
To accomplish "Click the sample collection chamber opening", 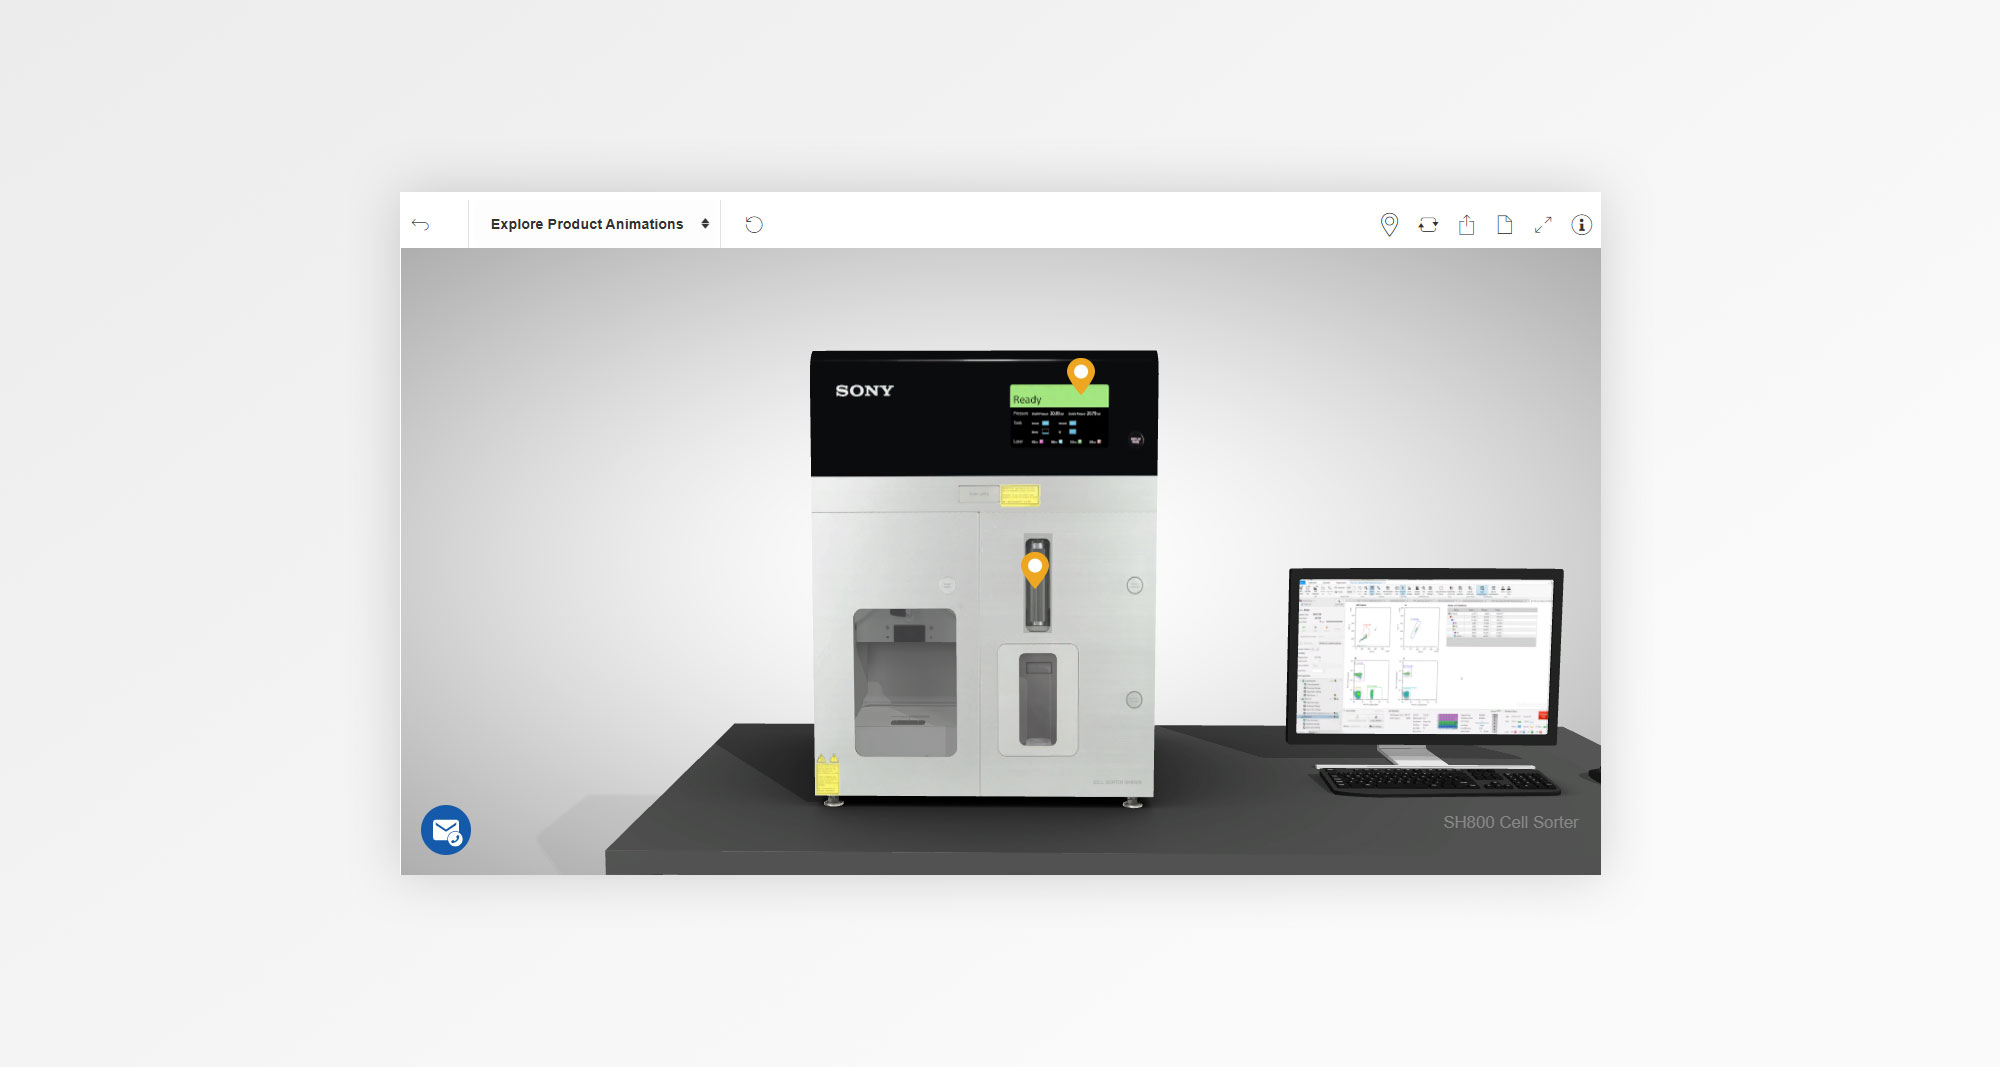I will 905,682.
